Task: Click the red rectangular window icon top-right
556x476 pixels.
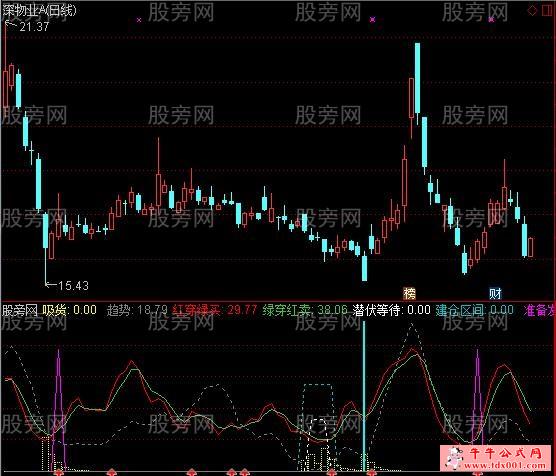Action: point(547,11)
